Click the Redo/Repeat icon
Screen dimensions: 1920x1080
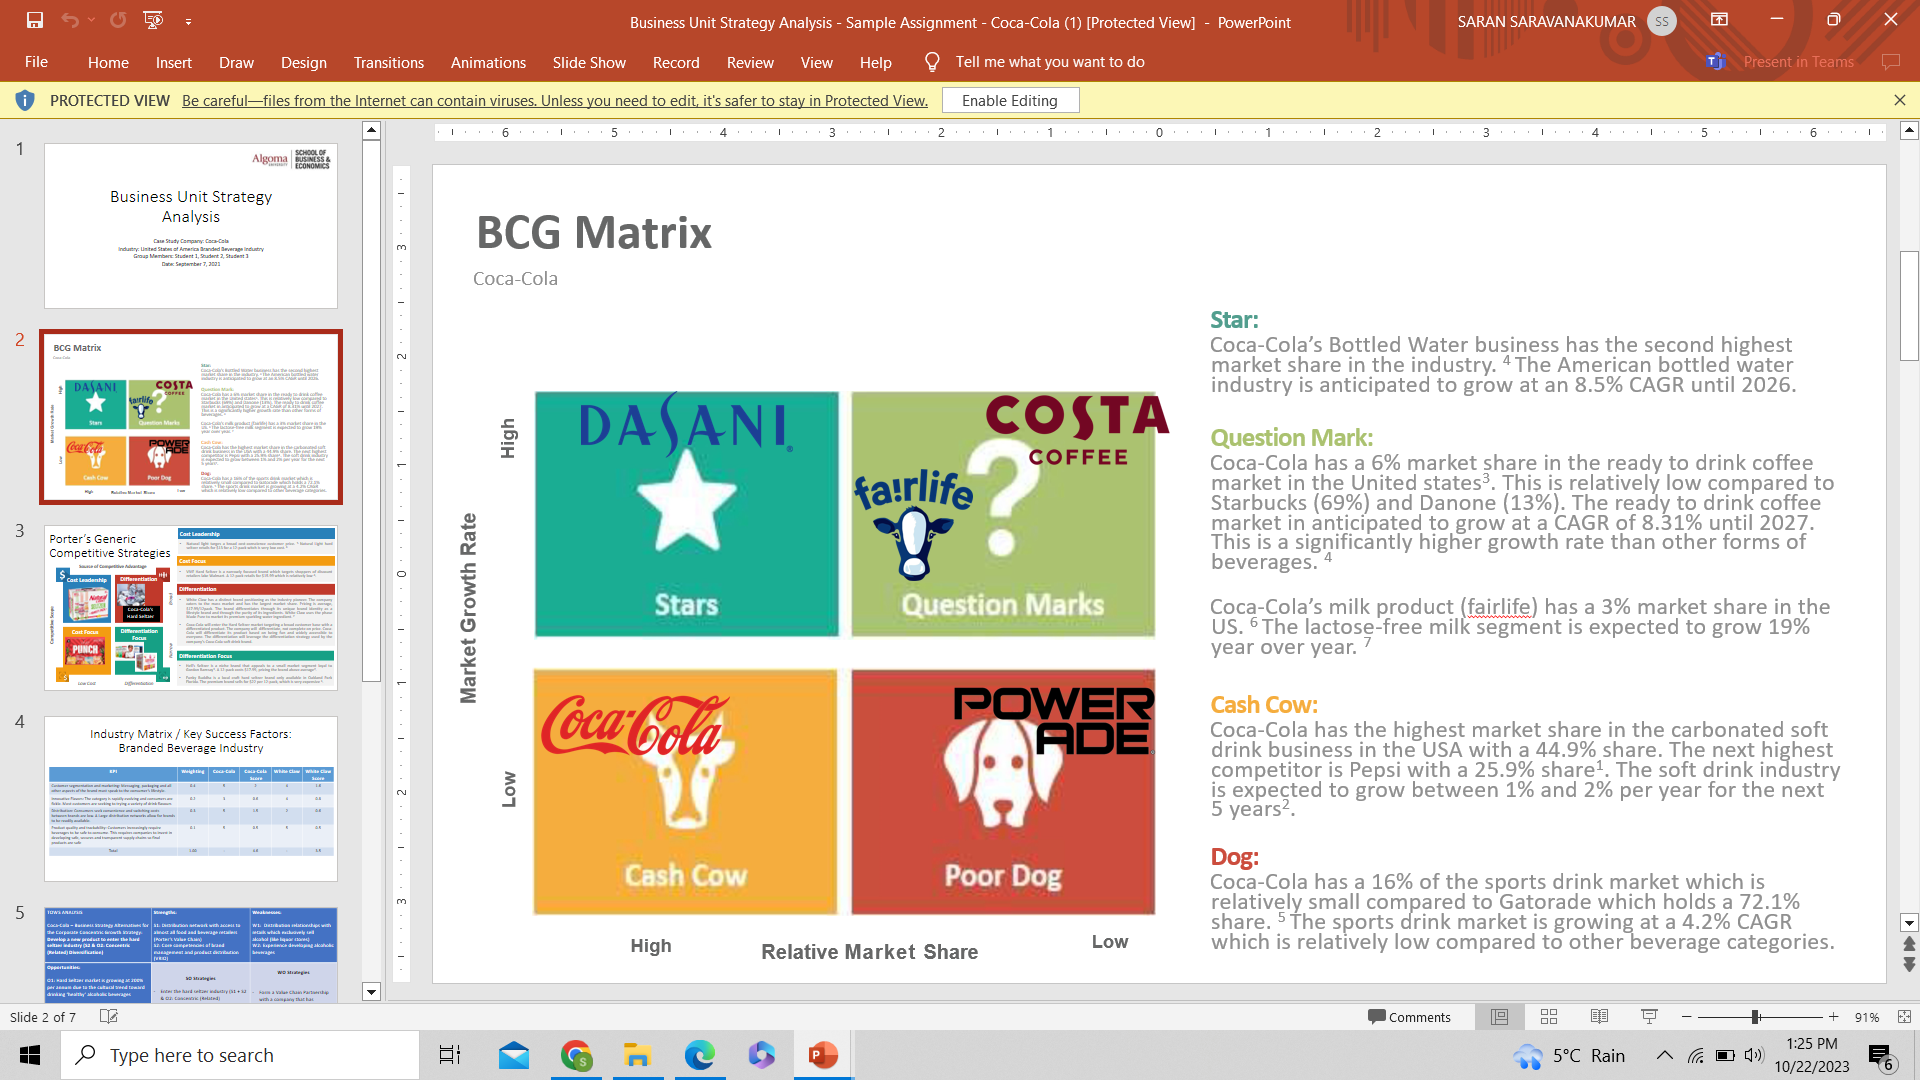tap(118, 20)
